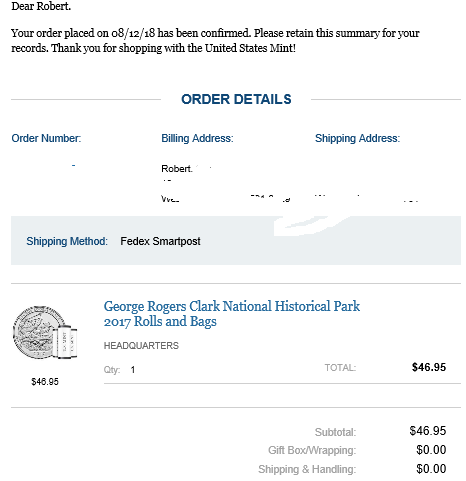This screenshot has height=481, width=466.
Task: Click the Billing Address label
Action: tap(197, 138)
